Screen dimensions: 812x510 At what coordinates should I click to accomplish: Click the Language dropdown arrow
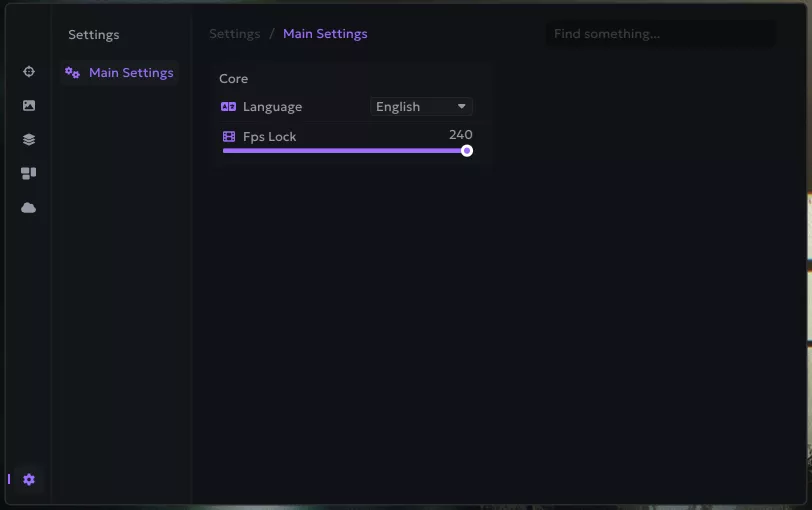462,107
